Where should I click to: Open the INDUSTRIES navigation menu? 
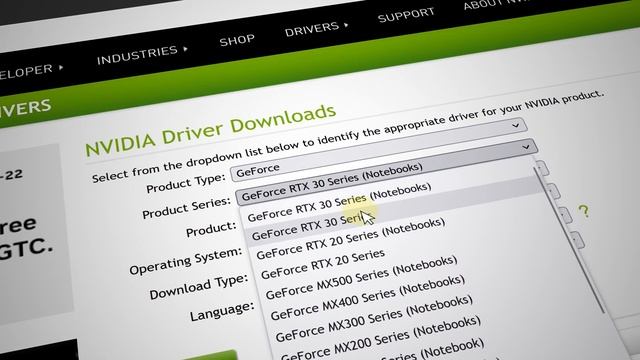[142, 54]
